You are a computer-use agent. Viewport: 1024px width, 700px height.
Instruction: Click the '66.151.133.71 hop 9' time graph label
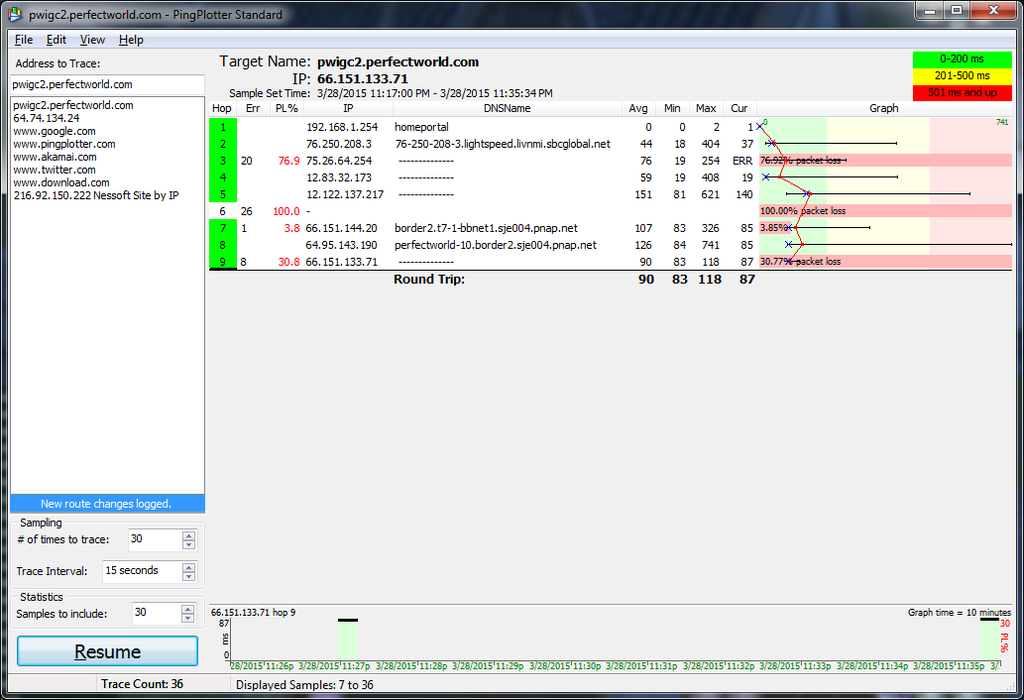[x=253, y=612]
